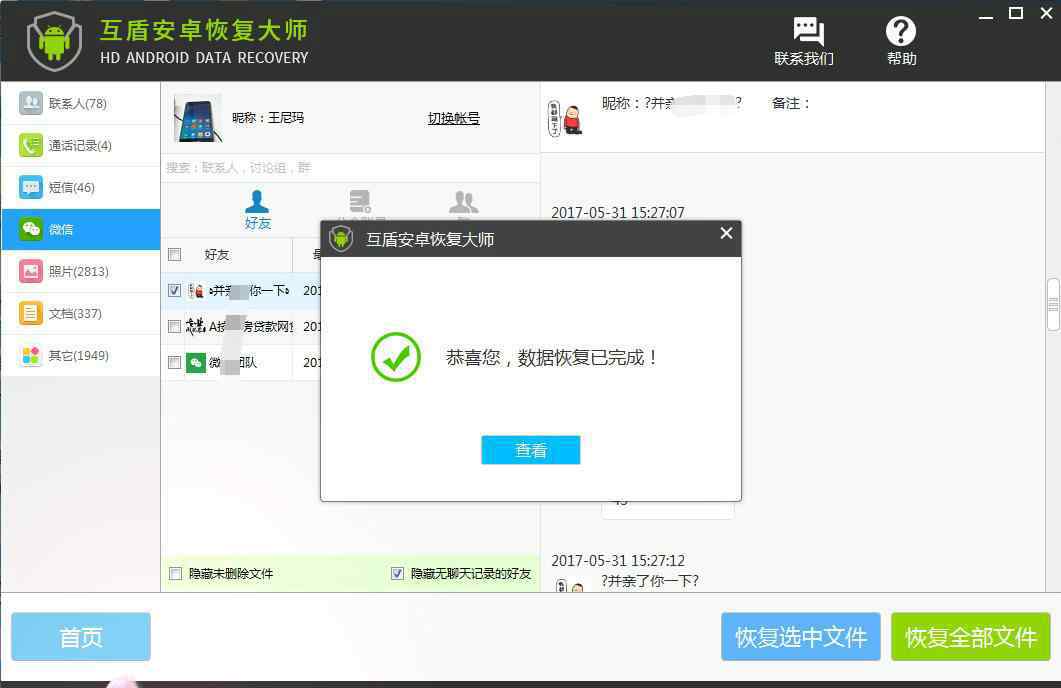Click the green success checkmark icon

pyautogui.click(x=396, y=357)
